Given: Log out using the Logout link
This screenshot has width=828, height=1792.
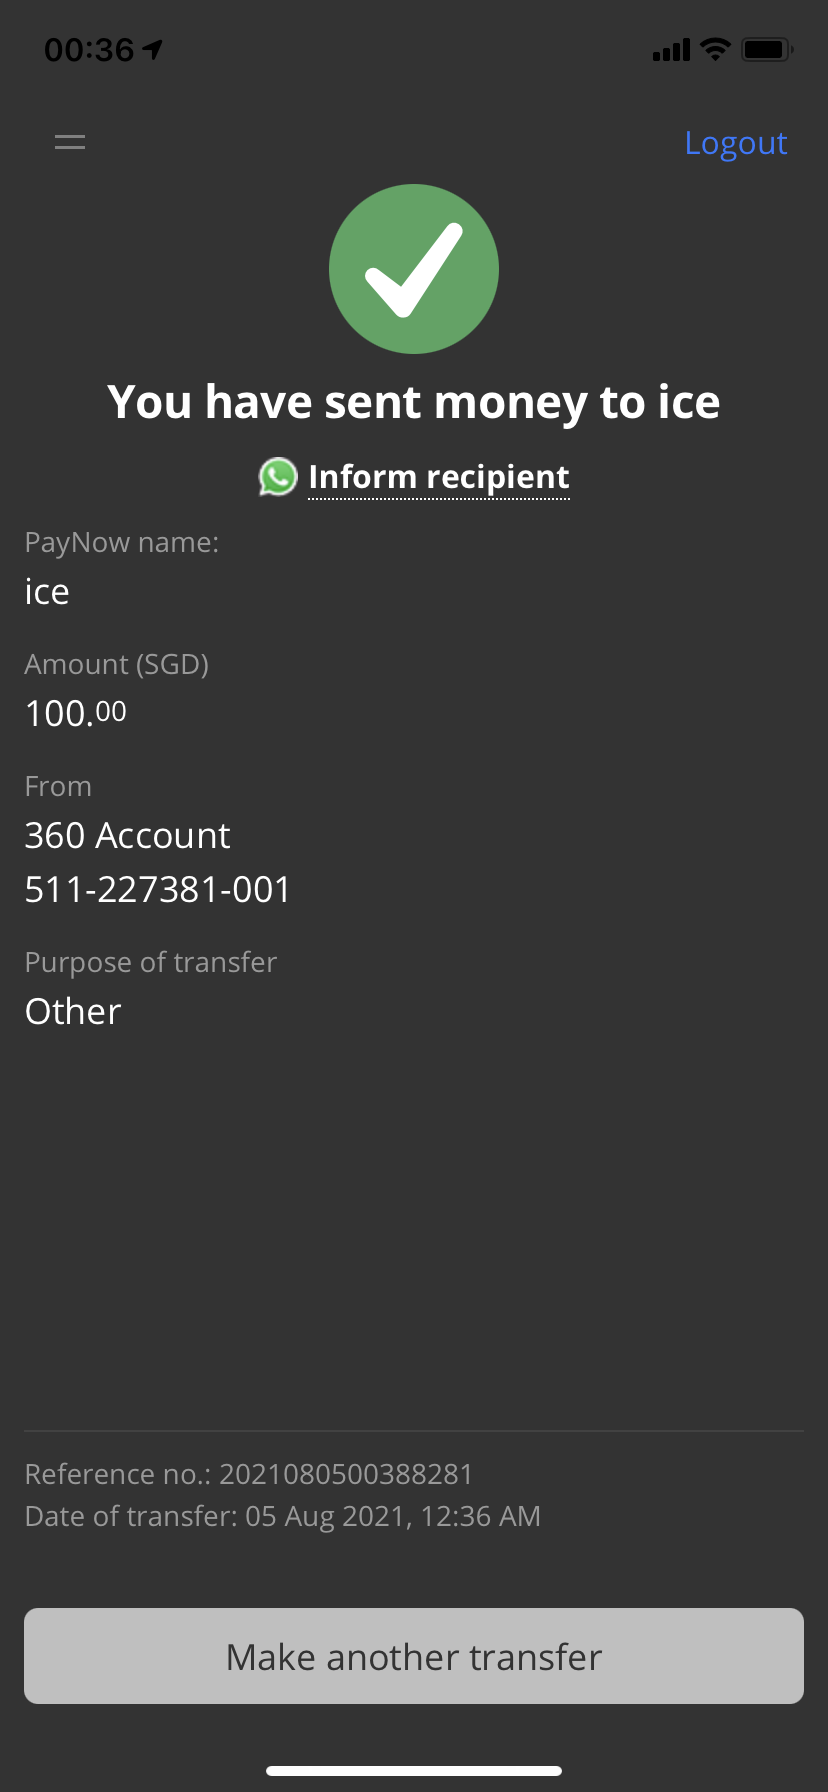Looking at the screenshot, I should 736,143.
